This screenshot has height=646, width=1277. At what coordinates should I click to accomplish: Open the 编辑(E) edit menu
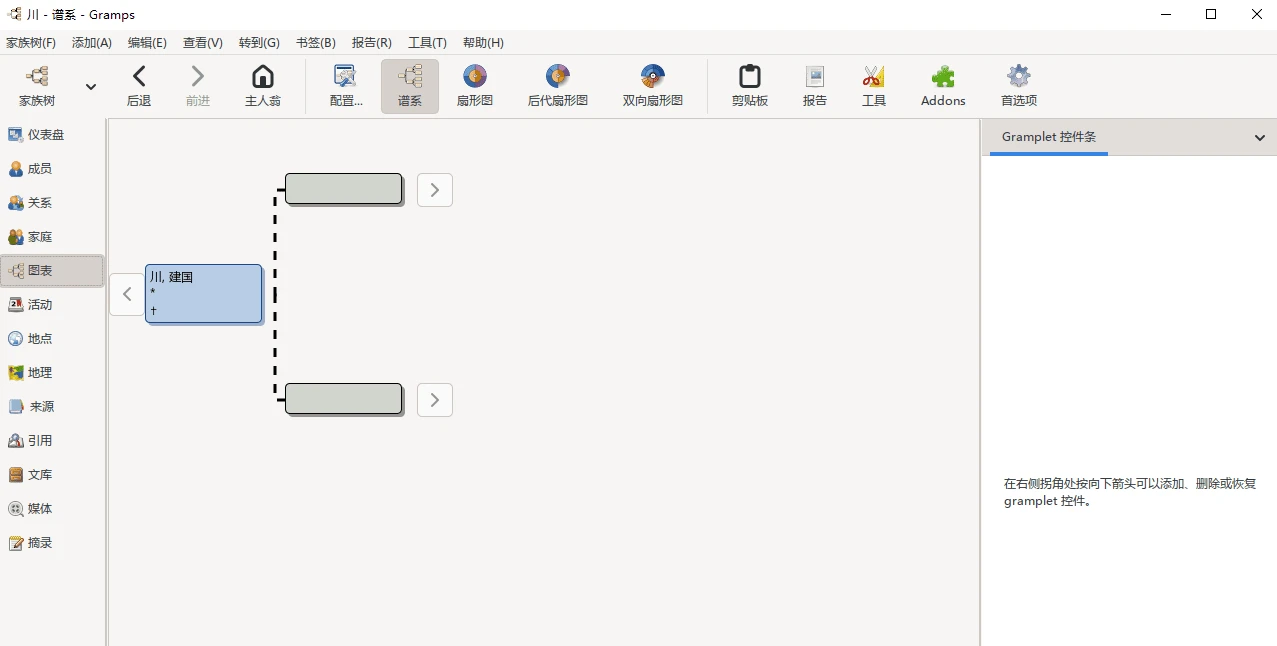point(147,43)
